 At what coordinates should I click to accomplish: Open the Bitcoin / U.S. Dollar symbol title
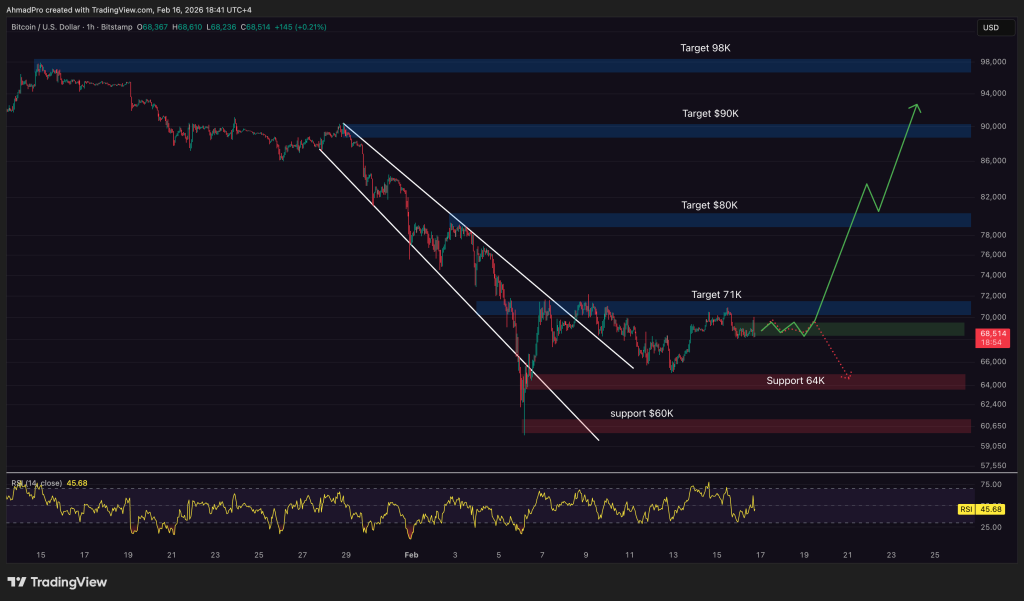pos(58,27)
